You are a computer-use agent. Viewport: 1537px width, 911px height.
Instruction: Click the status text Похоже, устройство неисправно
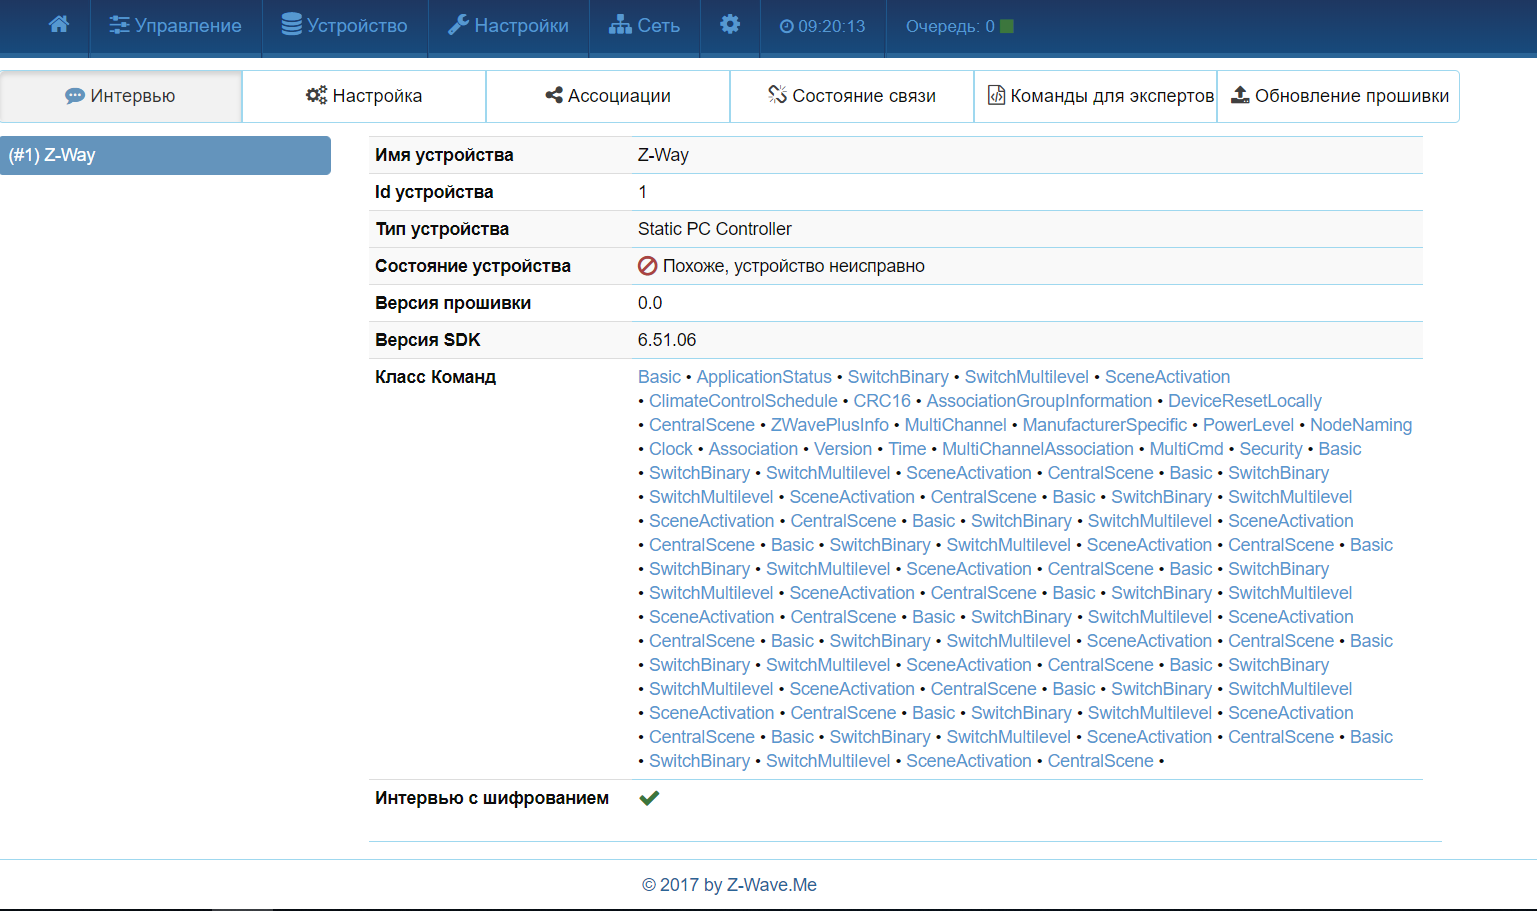click(794, 266)
